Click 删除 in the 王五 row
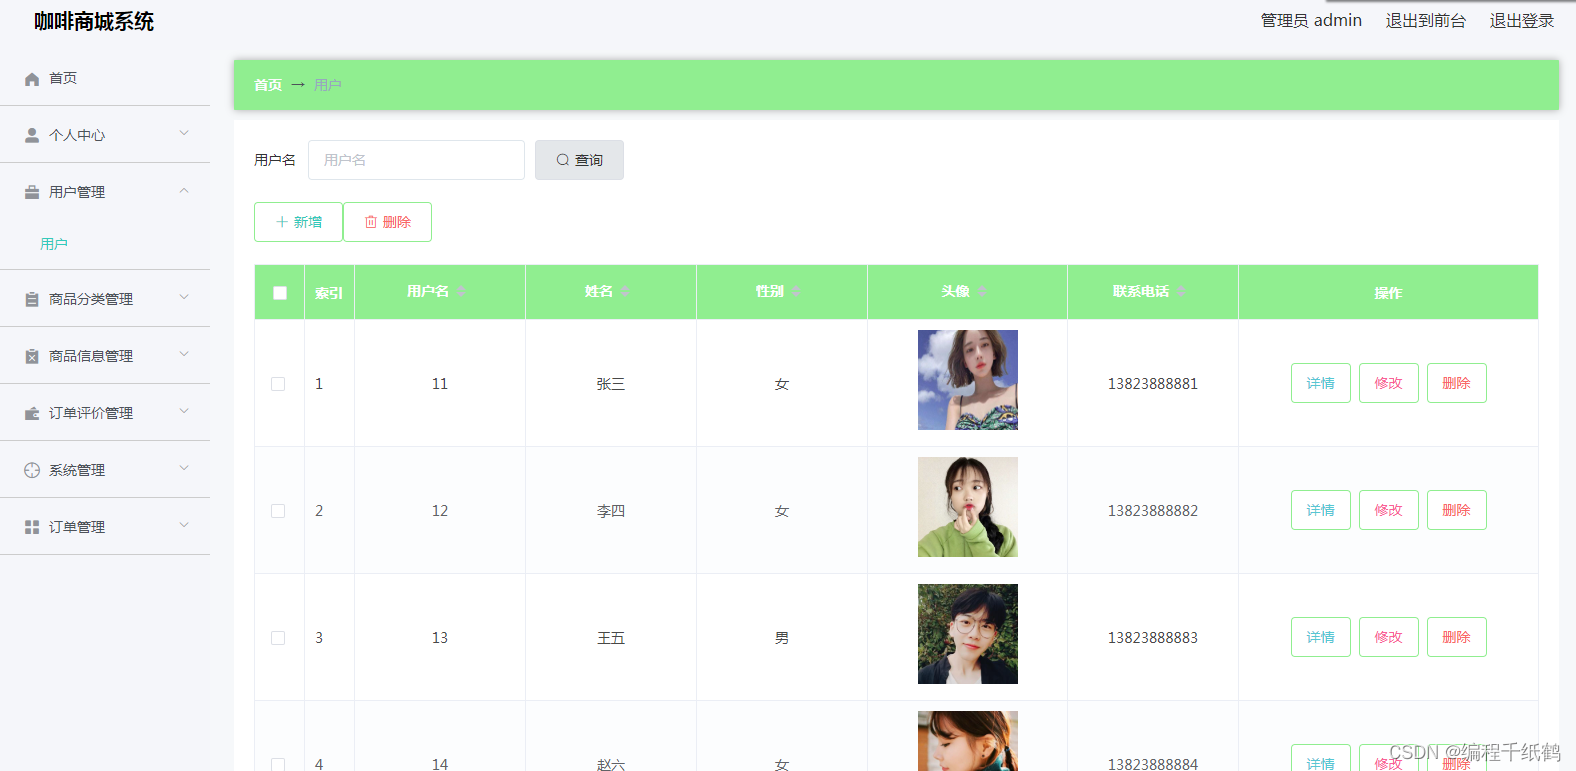 [1457, 637]
